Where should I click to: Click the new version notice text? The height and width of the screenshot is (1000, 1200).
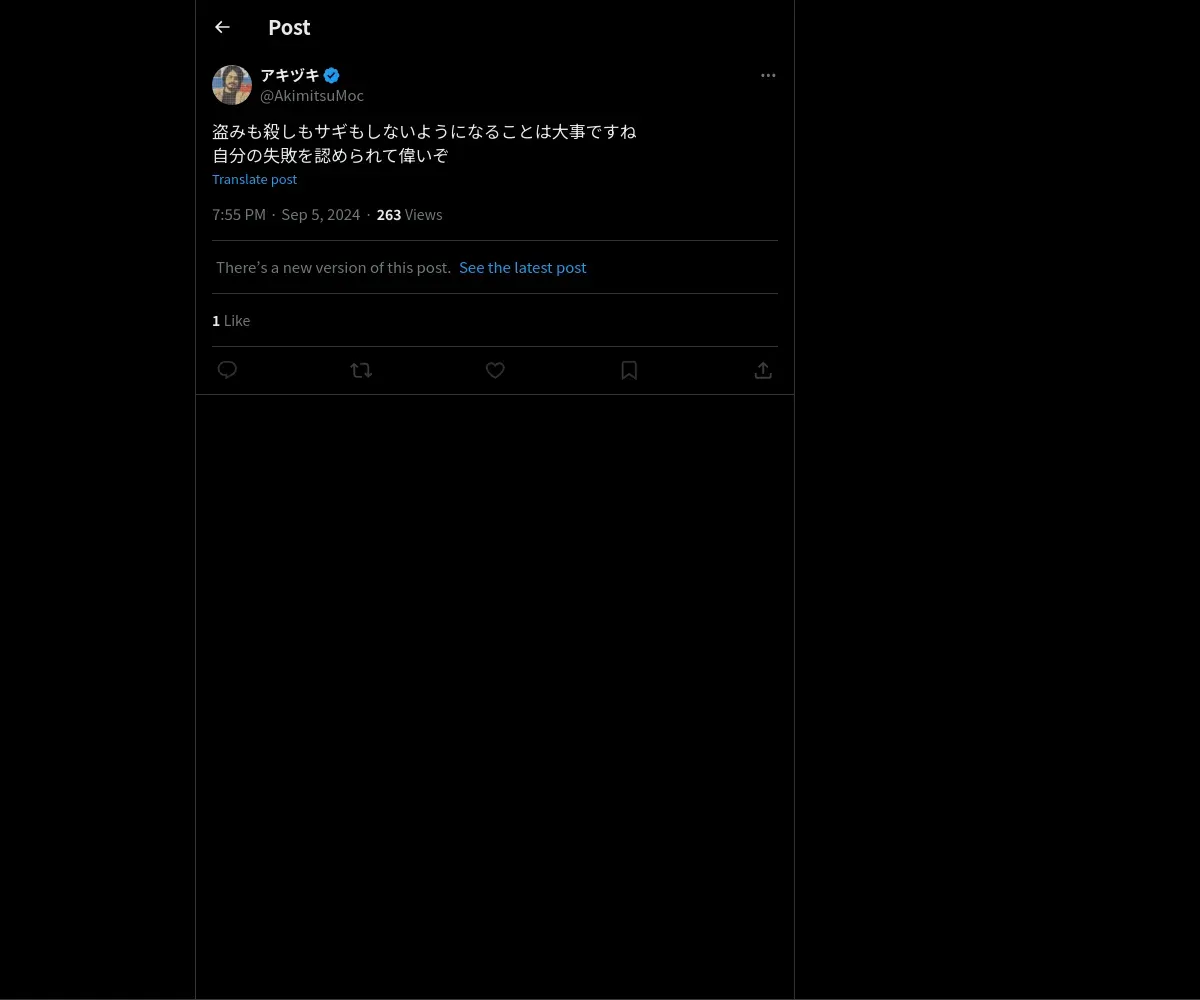point(334,267)
